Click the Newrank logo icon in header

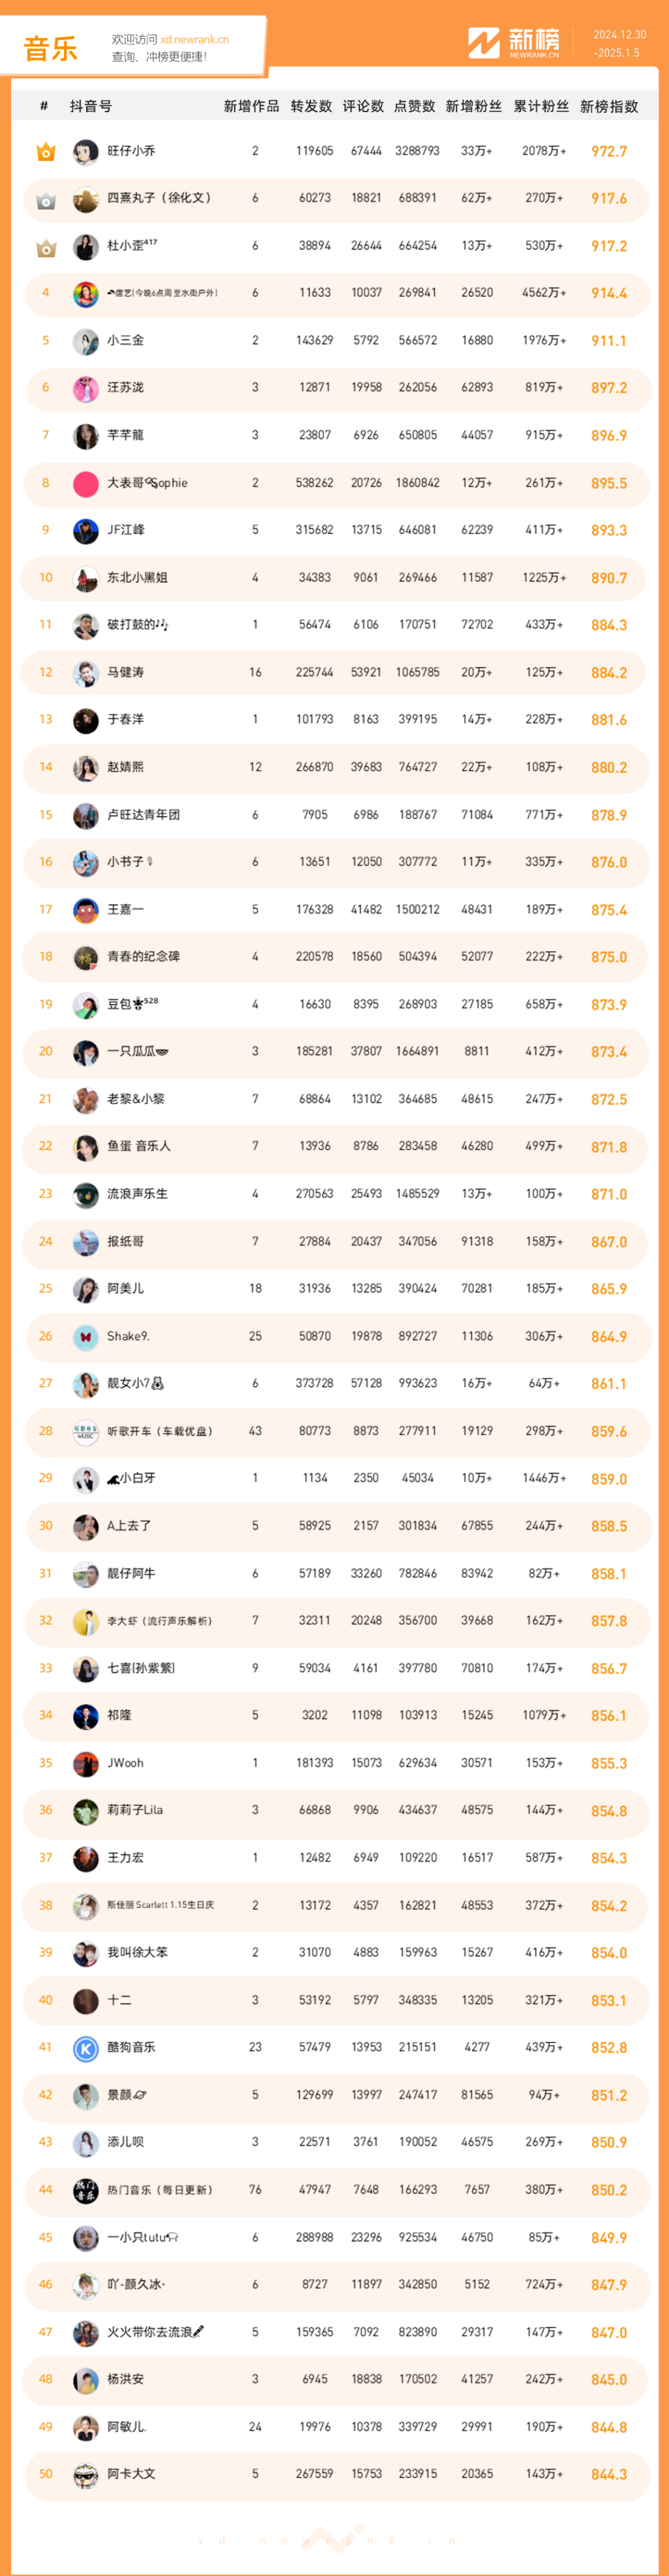tap(484, 43)
